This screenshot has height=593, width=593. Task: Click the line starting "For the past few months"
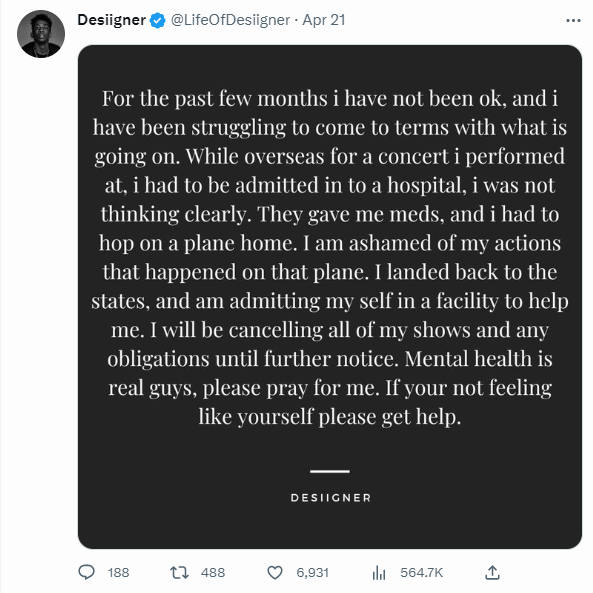coord(330,99)
